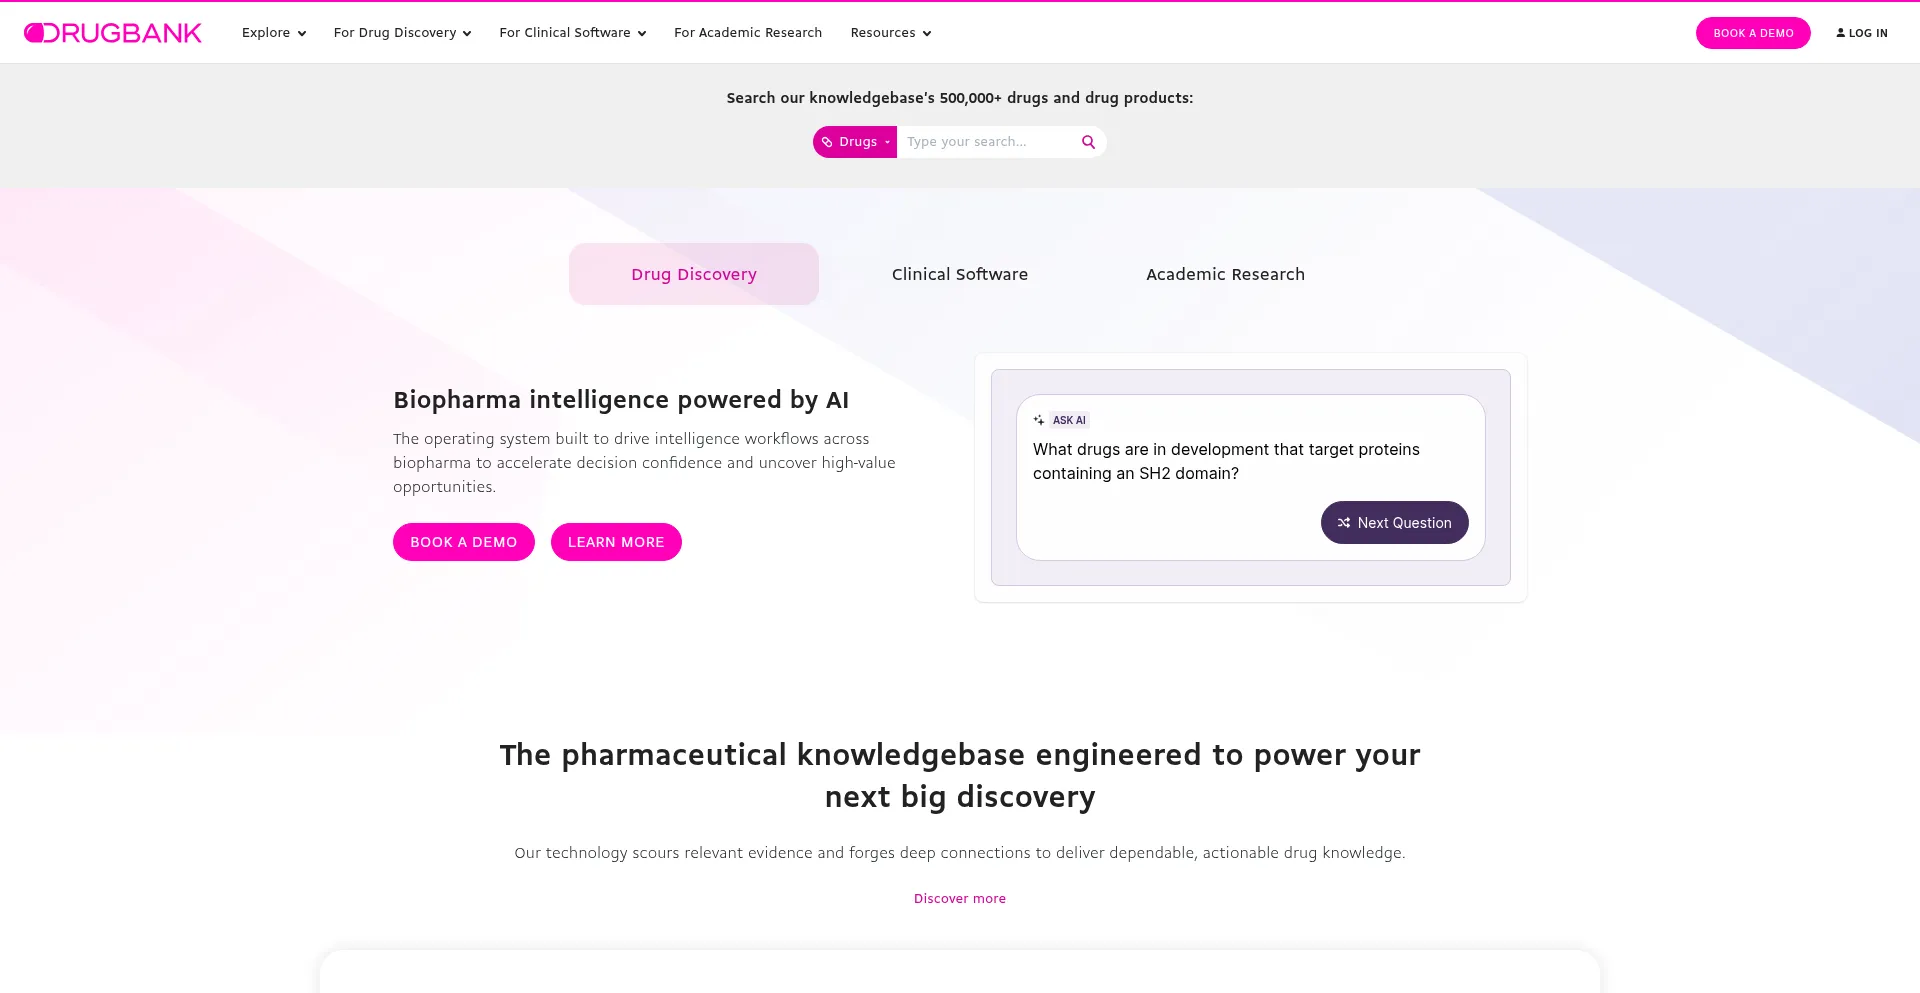Click the BOOK A DEMO button
The width and height of the screenshot is (1920, 993).
pos(463,541)
